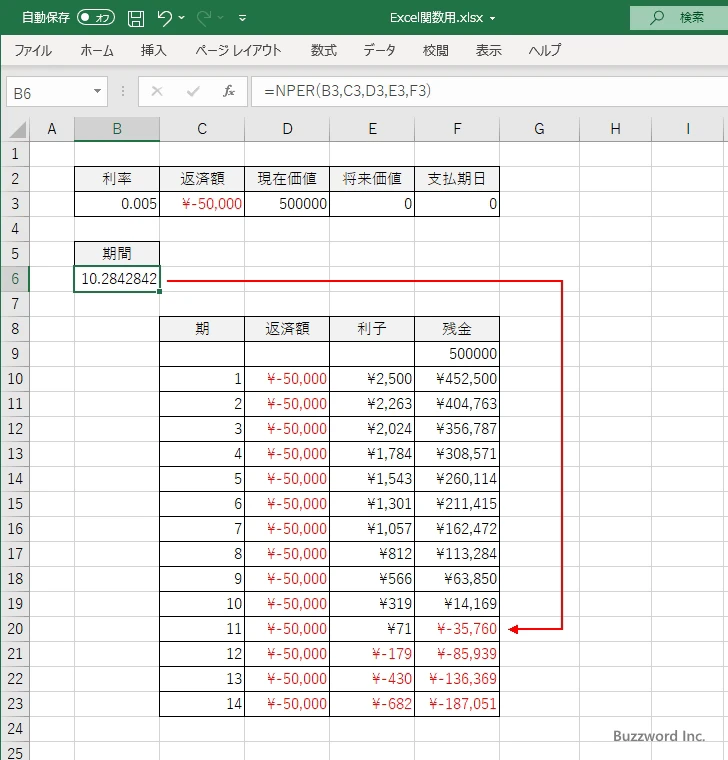Click the Save icon in the title bar
The width and height of the screenshot is (728, 760).
click(x=136, y=18)
